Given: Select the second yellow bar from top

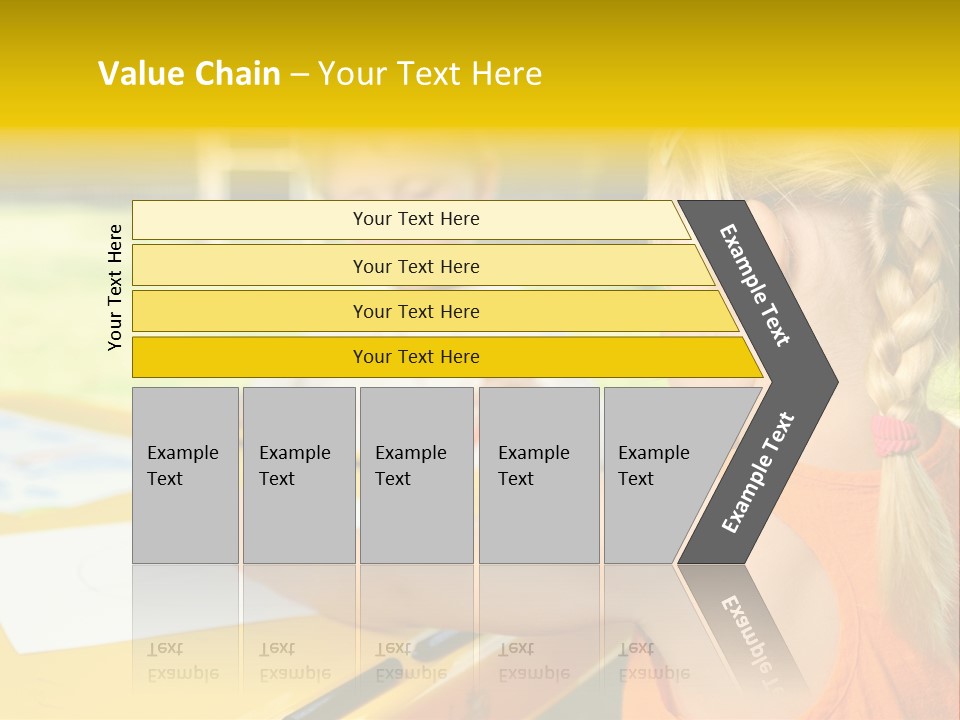Looking at the screenshot, I should click(x=416, y=266).
